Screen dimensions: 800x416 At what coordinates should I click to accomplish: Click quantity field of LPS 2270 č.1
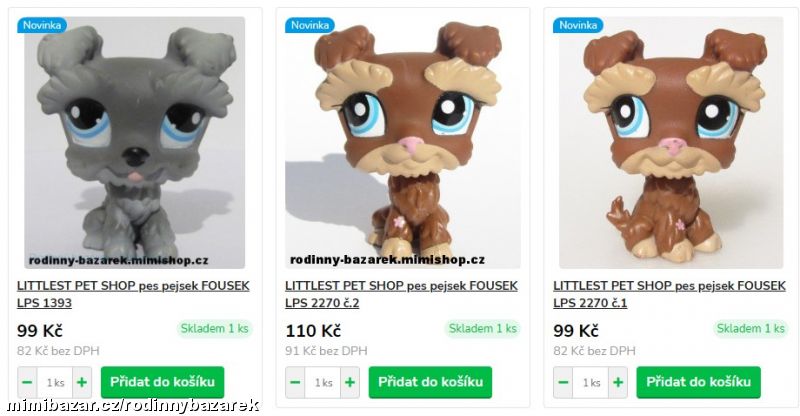591,382
